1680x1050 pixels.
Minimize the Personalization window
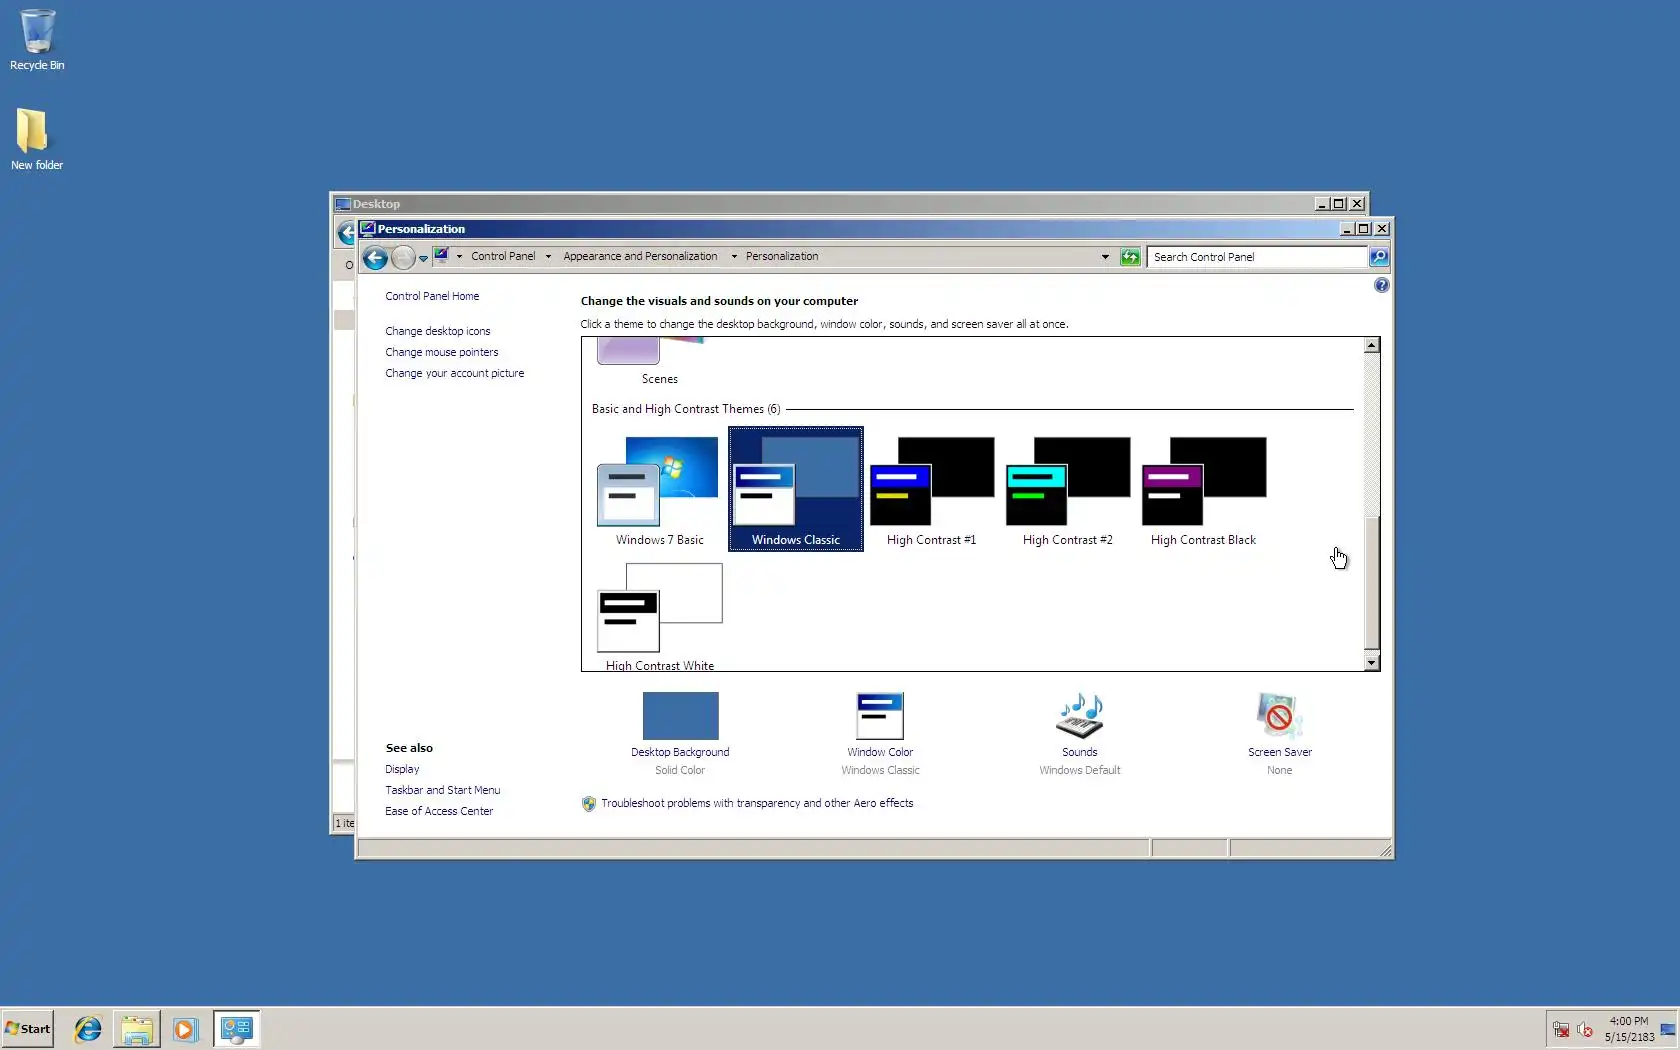click(x=1347, y=229)
